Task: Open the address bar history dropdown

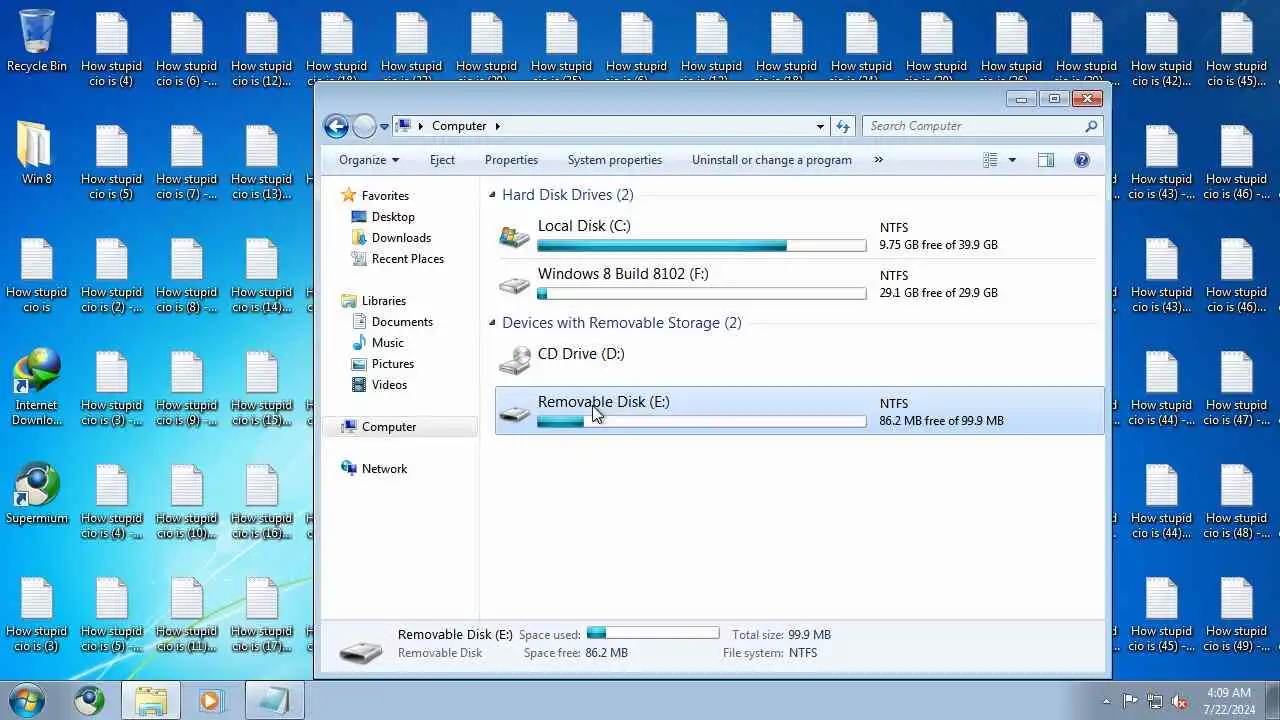Action: coord(820,126)
